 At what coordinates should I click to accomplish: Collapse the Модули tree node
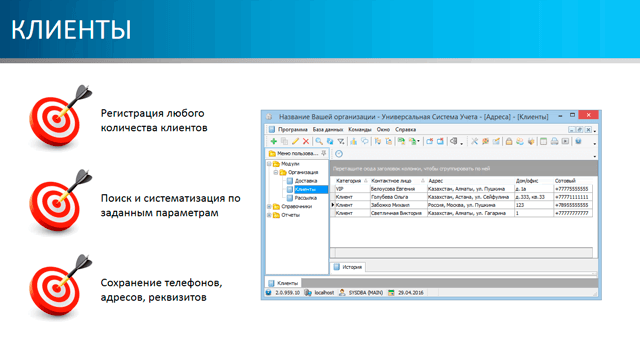coord(269,164)
